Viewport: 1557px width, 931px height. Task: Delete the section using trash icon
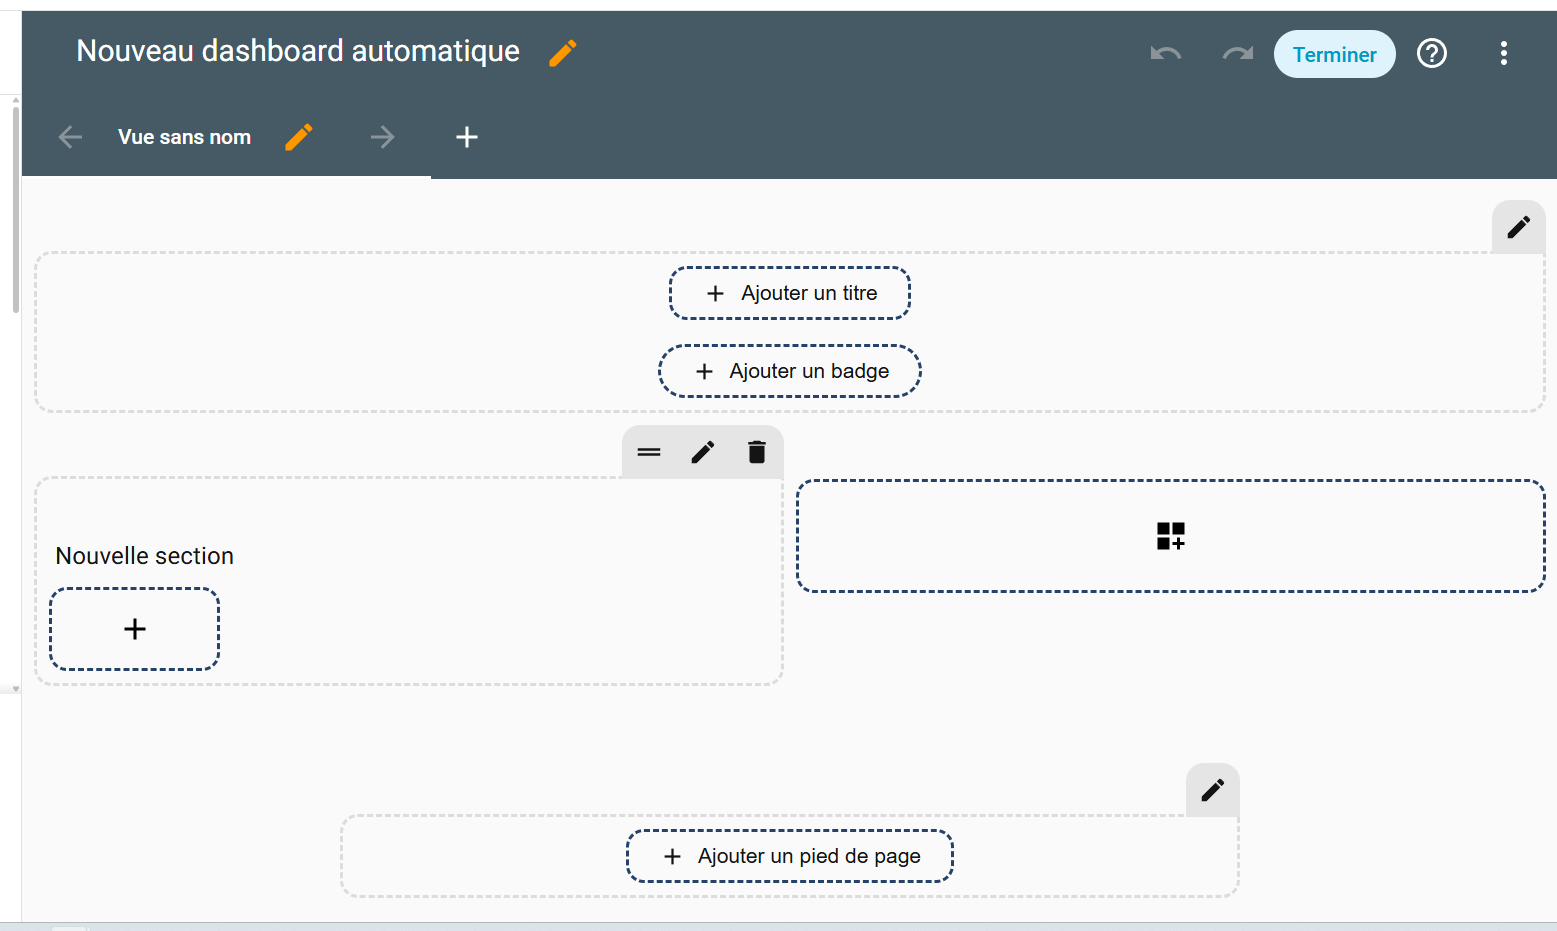[757, 452]
